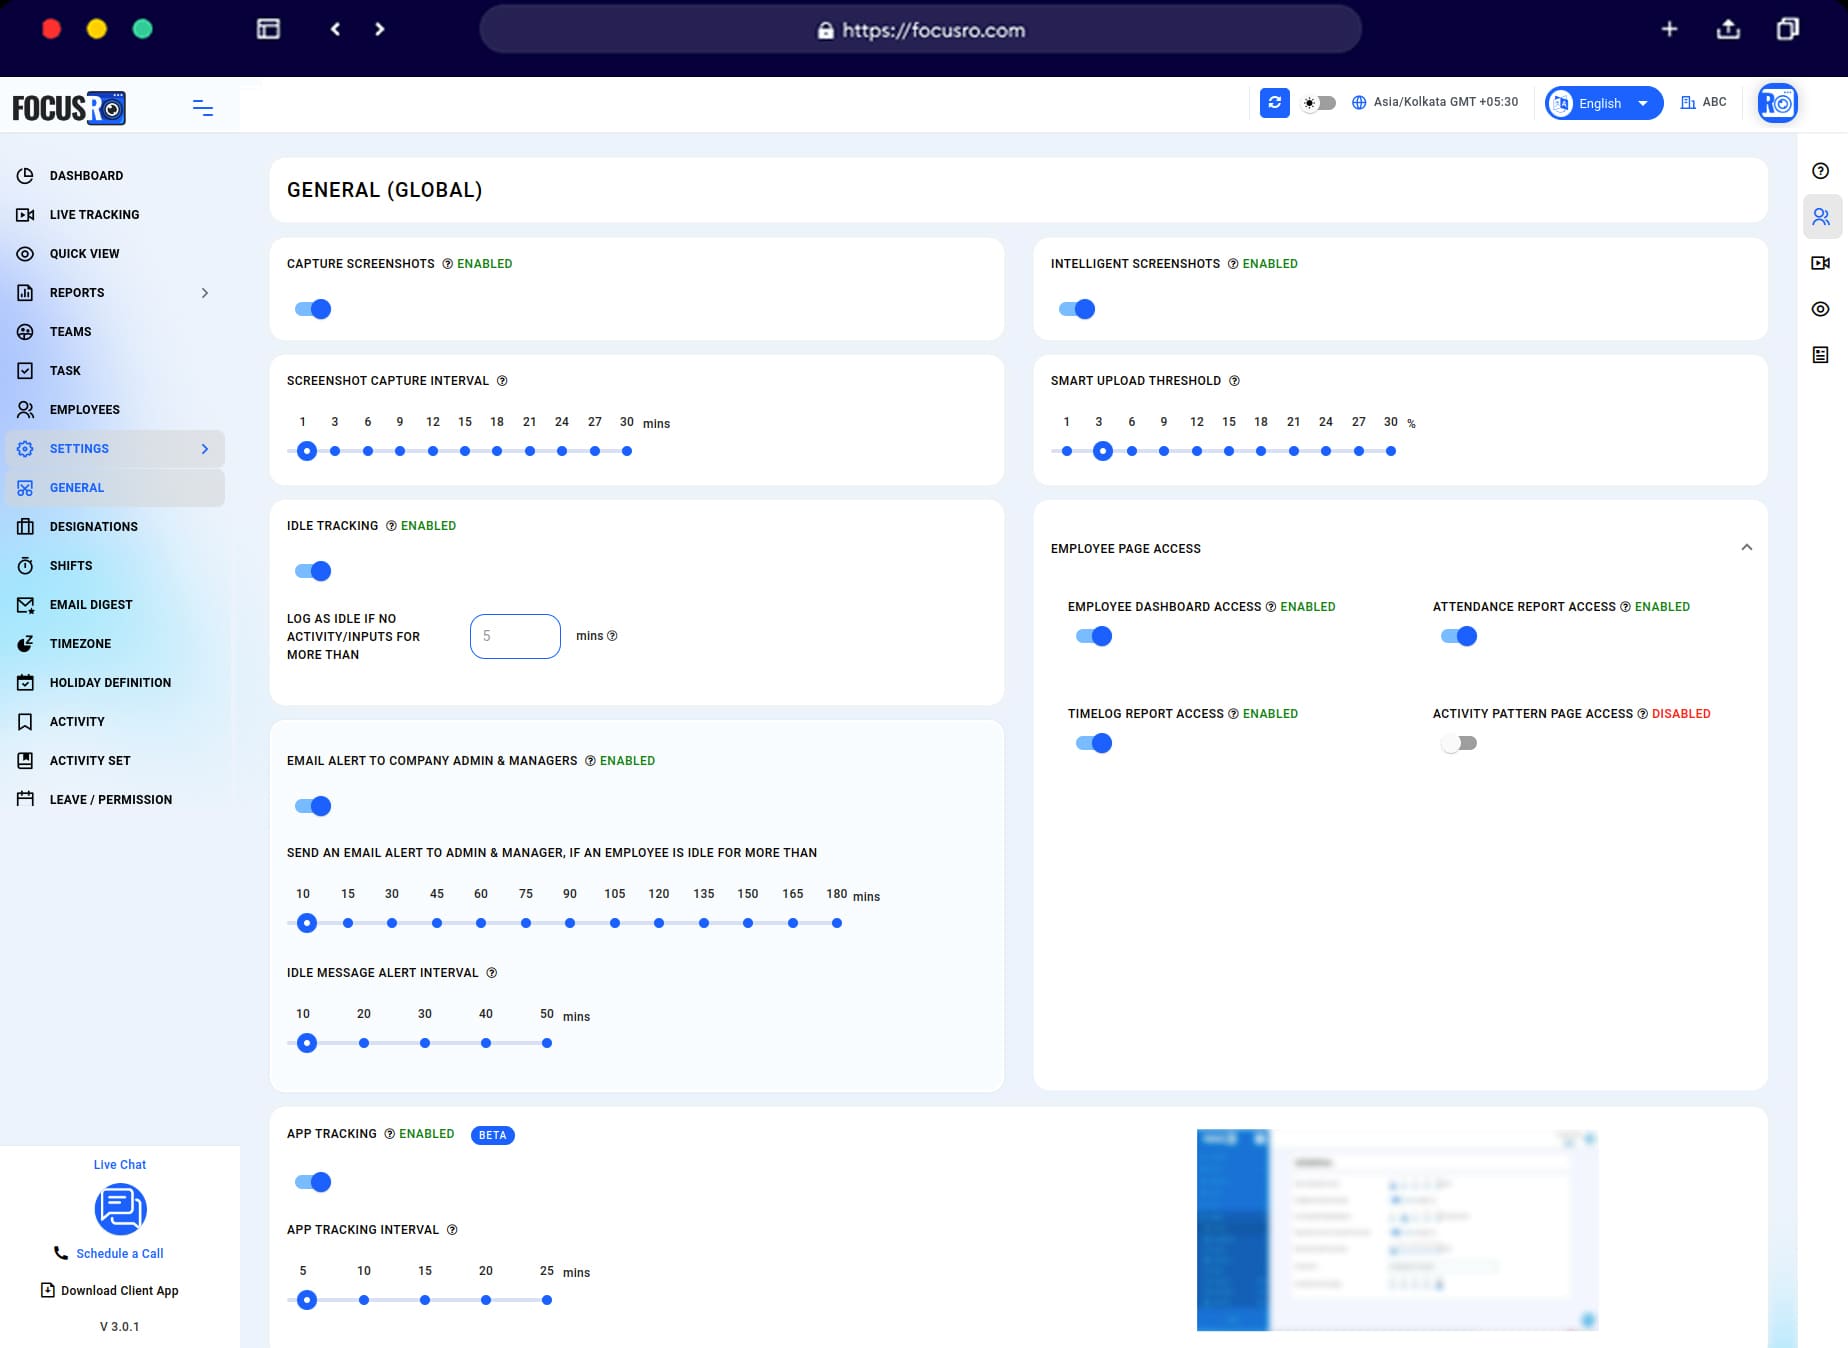
Task: Select the Shifts sidebar icon
Action: point(25,565)
